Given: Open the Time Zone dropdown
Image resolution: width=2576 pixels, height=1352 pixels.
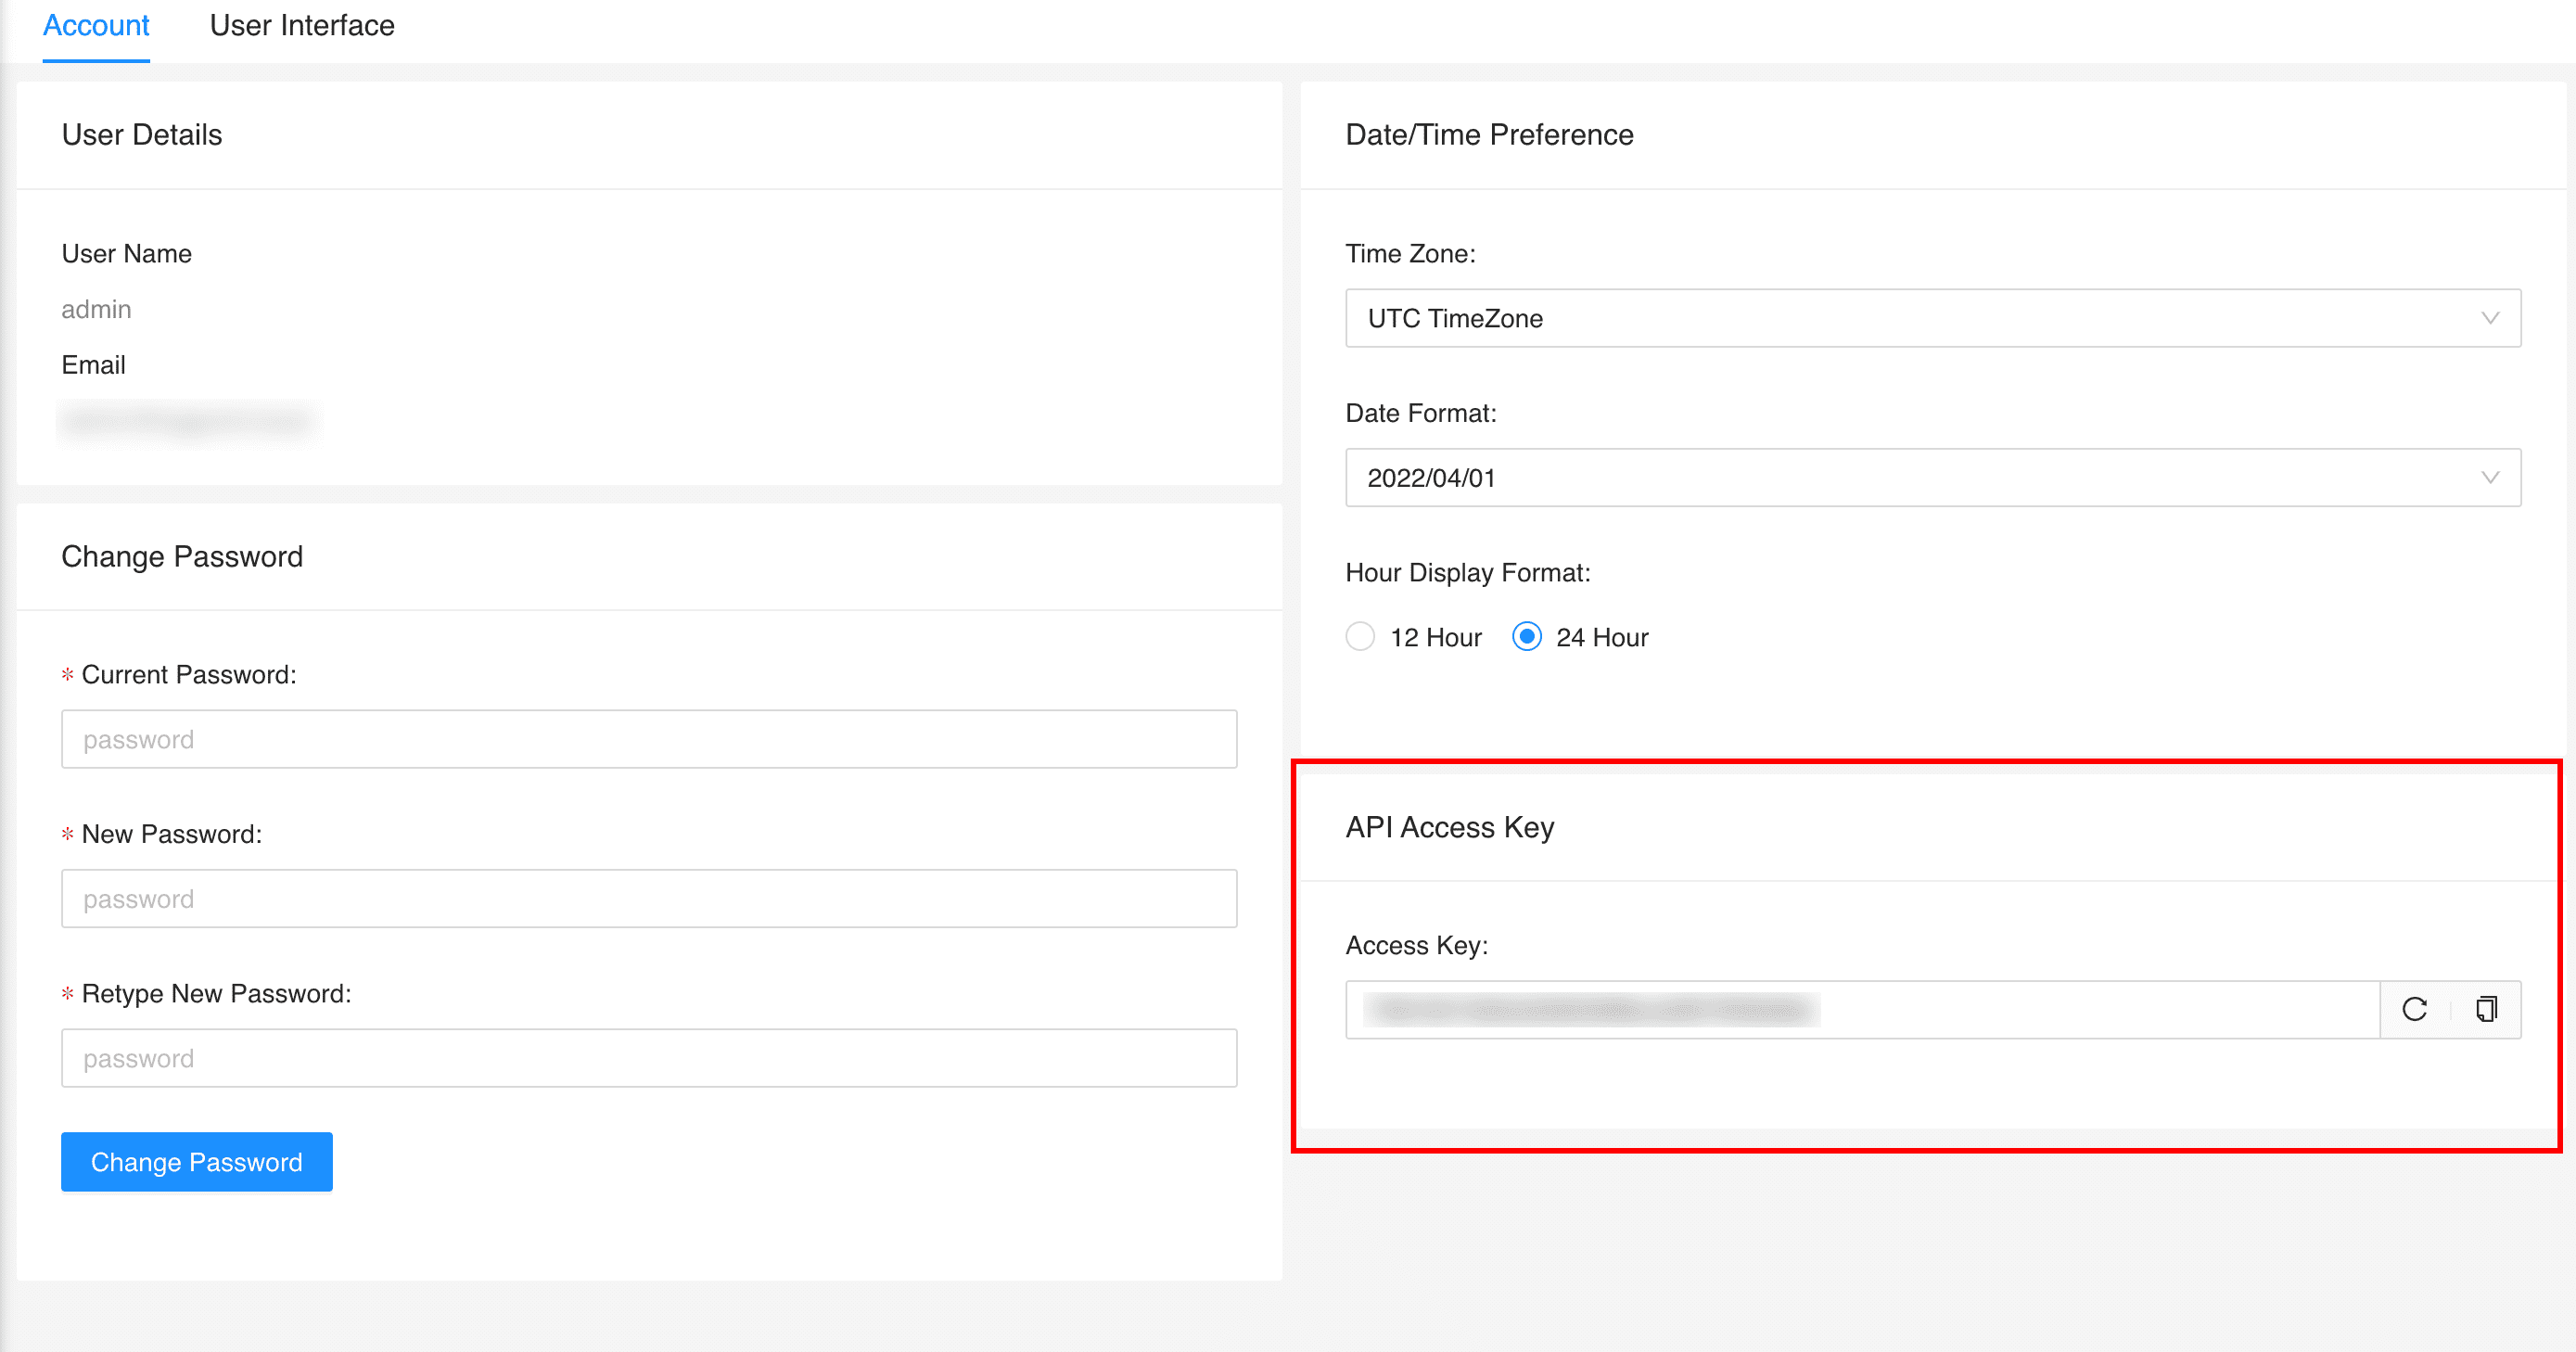Looking at the screenshot, I should point(1932,318).
